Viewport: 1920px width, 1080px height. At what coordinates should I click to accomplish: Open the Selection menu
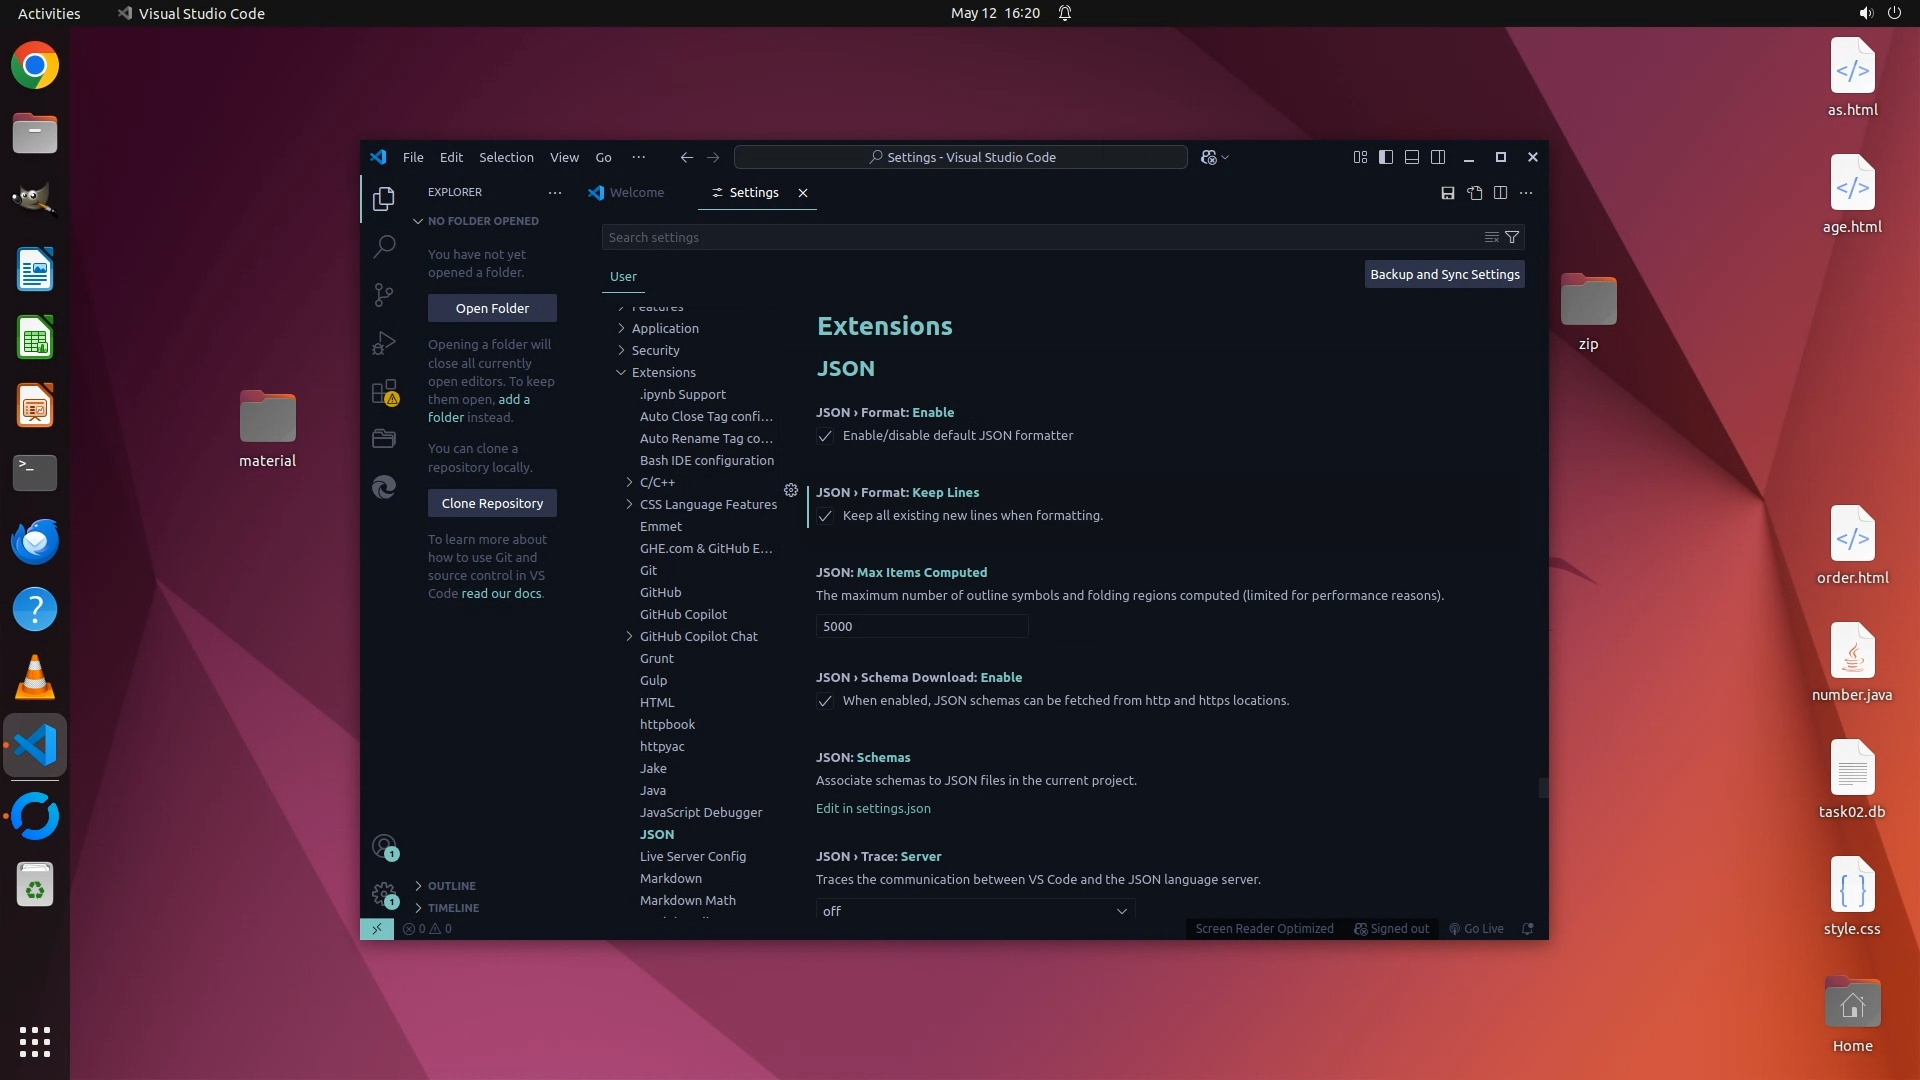tap(506, 157)
